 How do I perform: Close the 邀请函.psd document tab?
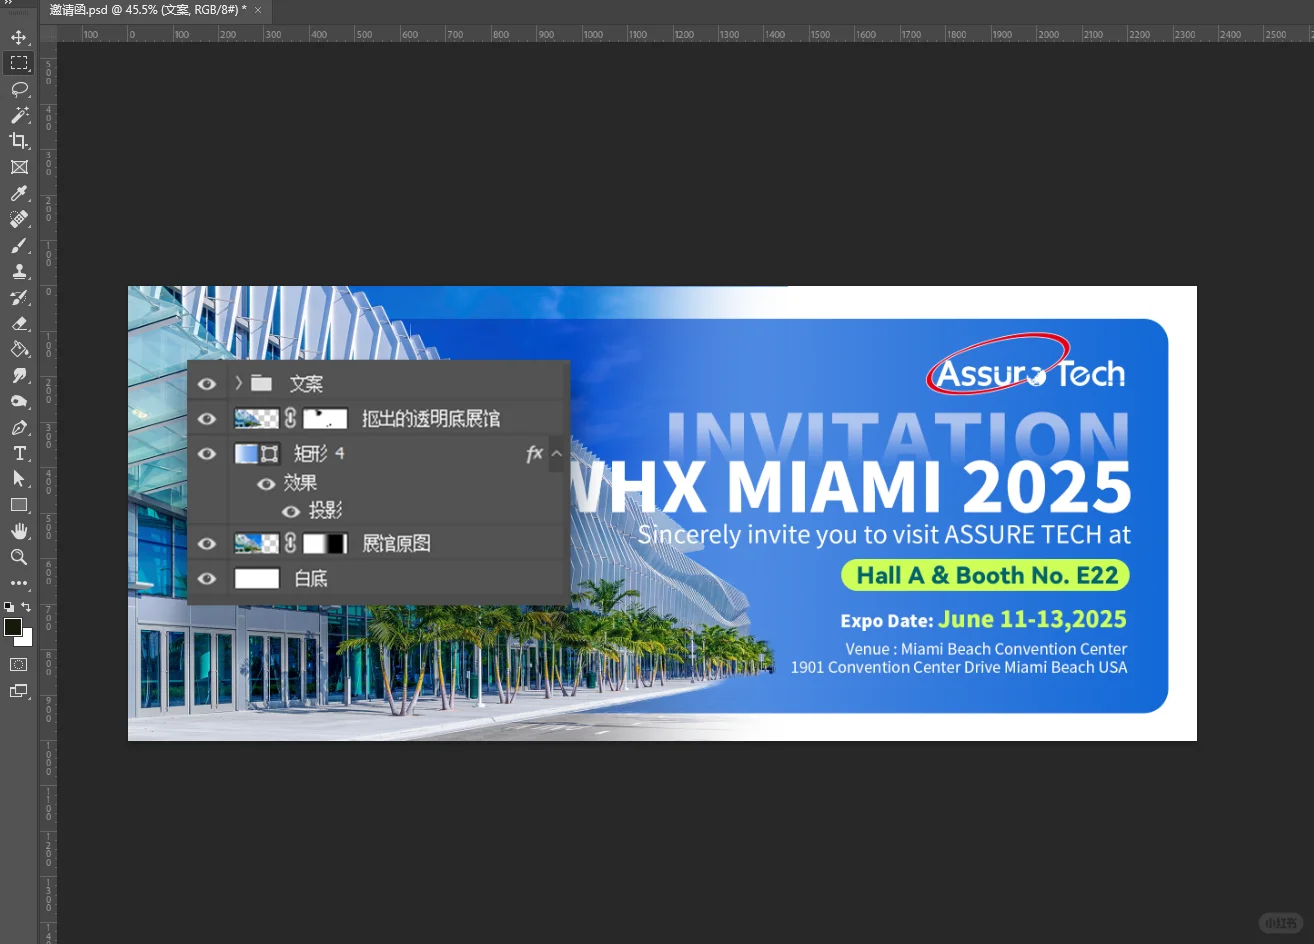258,10
